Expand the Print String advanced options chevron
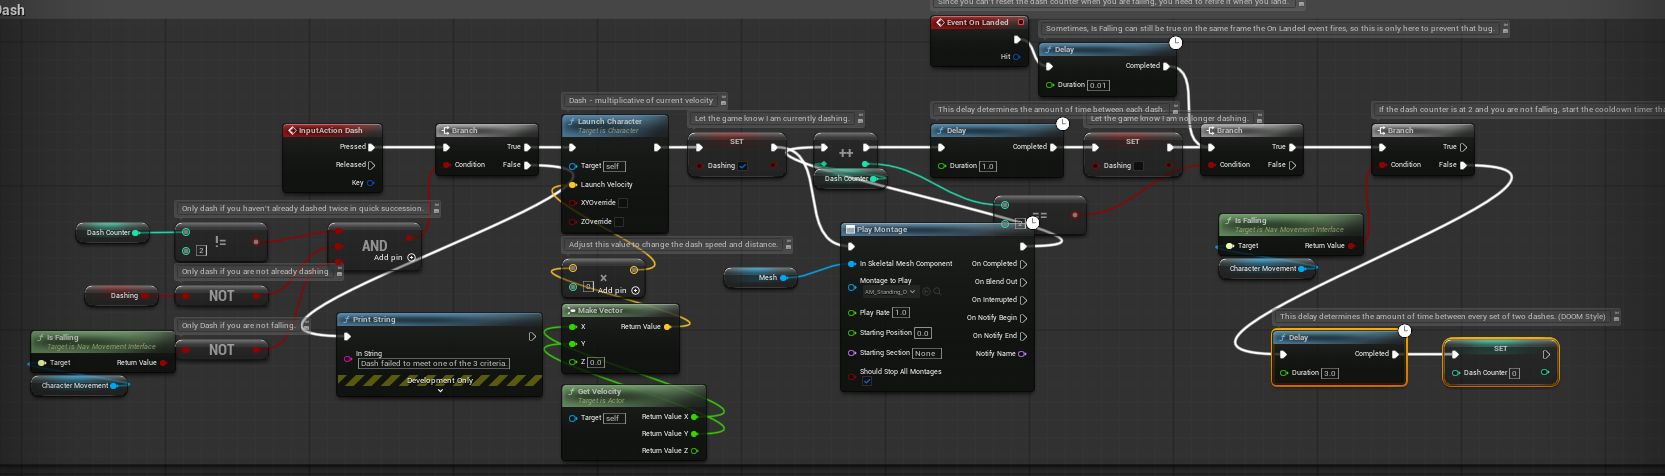Image resolution: width=1665 pixels, height=476 pixels. (x=440, y=391)
